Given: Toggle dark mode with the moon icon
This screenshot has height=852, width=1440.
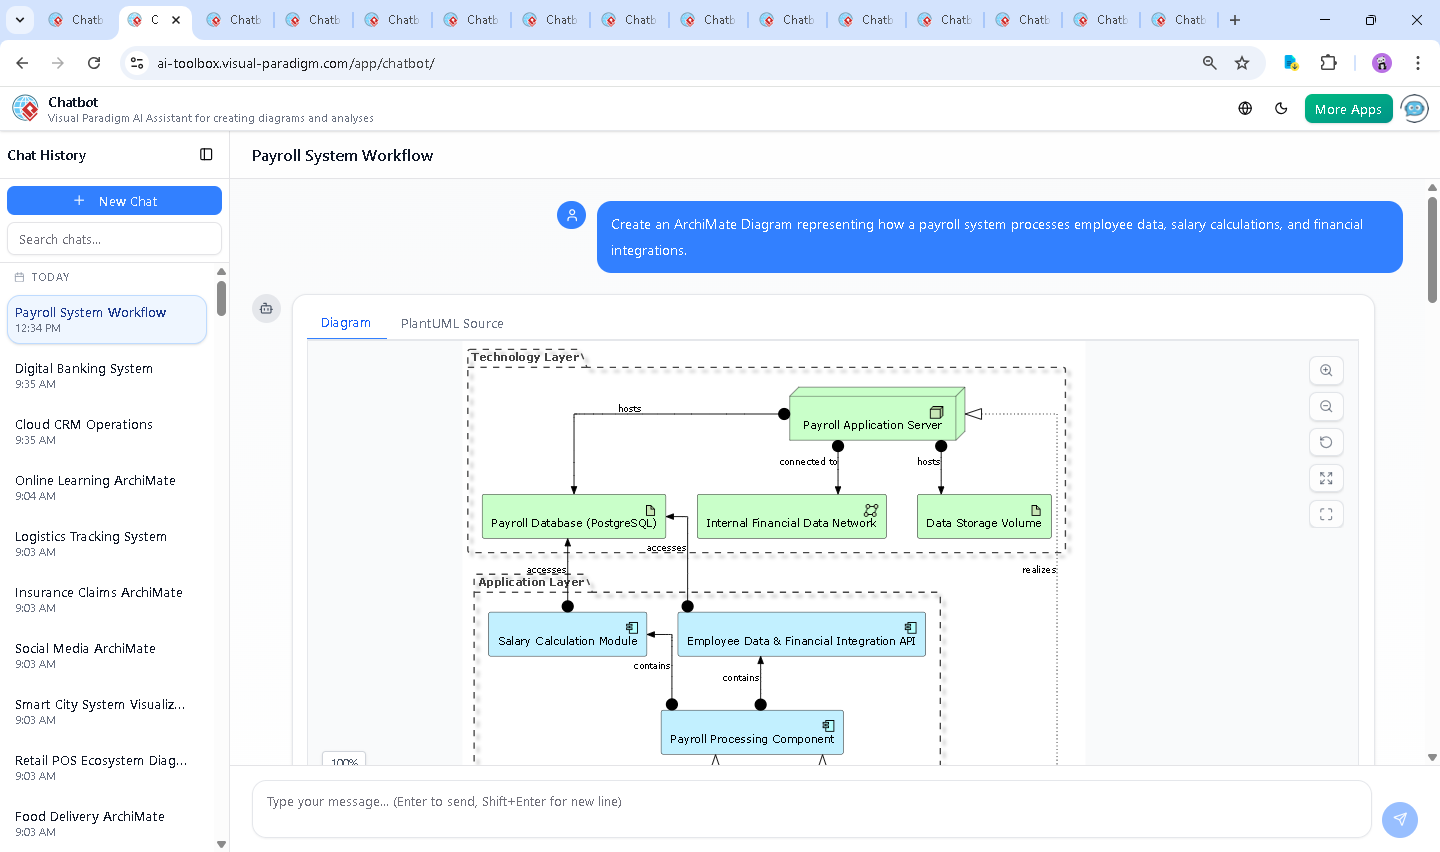Looking at the screenshot, I should tap(1281, 108).
